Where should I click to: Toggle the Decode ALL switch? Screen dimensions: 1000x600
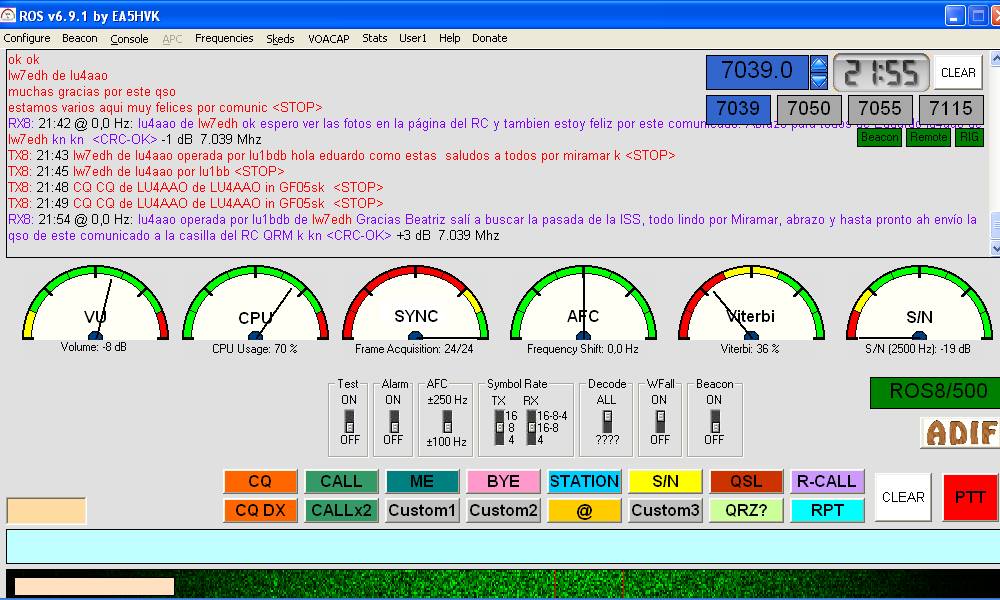(607, 421)
